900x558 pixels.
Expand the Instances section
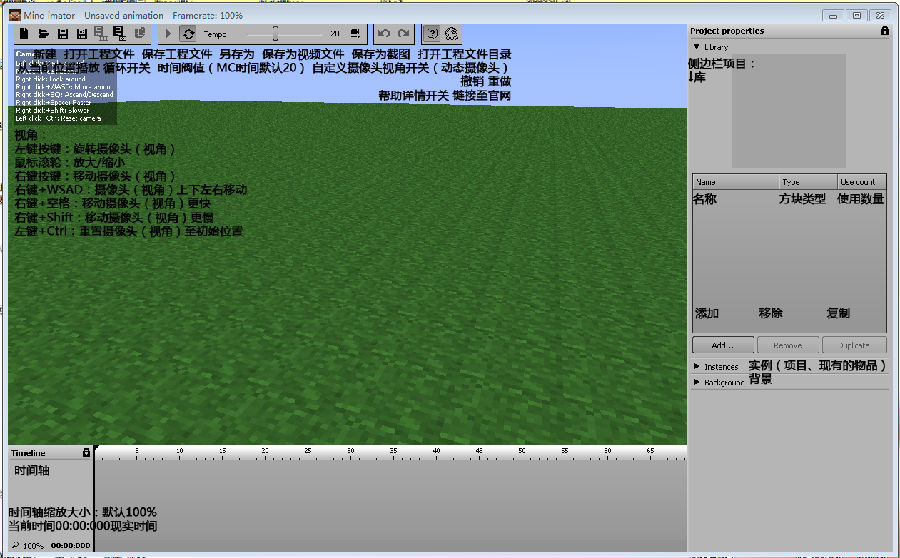[696, 366]
